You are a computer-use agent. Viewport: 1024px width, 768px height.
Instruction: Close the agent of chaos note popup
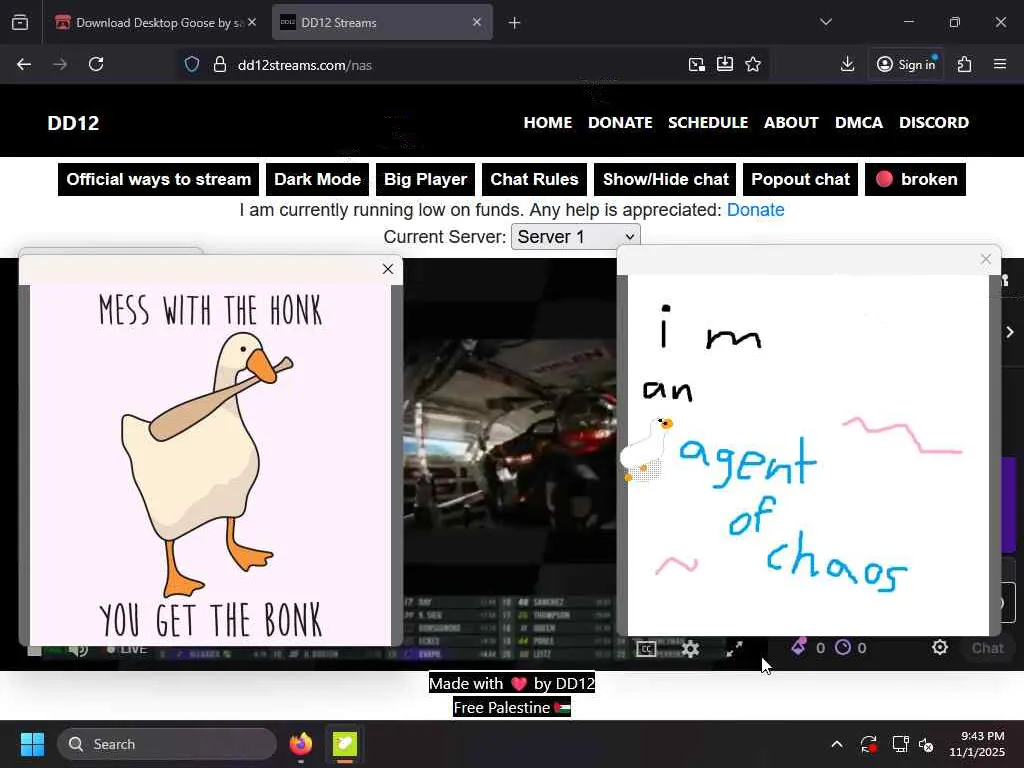coord(985,259)
